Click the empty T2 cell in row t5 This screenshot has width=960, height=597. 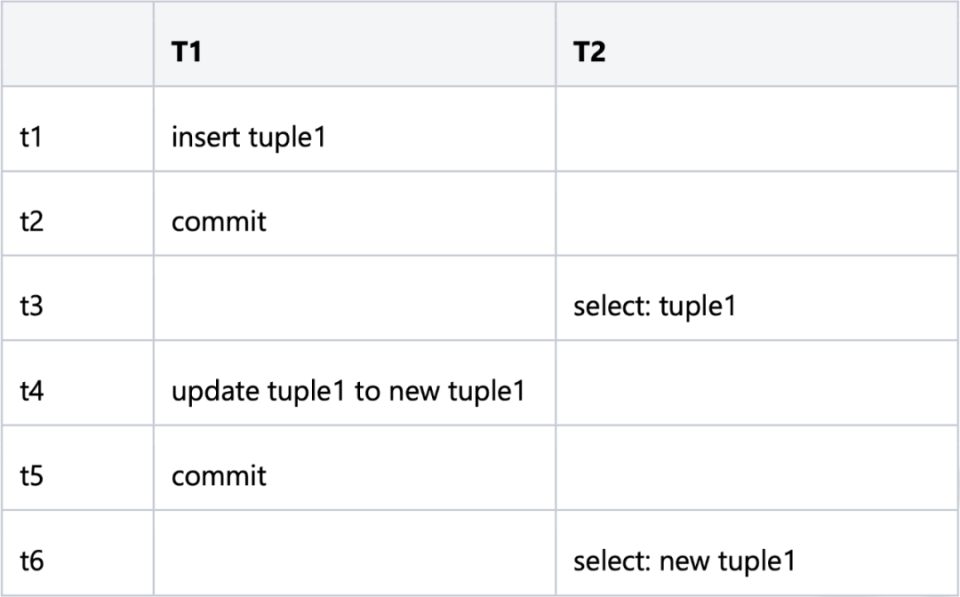pos(756,476)
